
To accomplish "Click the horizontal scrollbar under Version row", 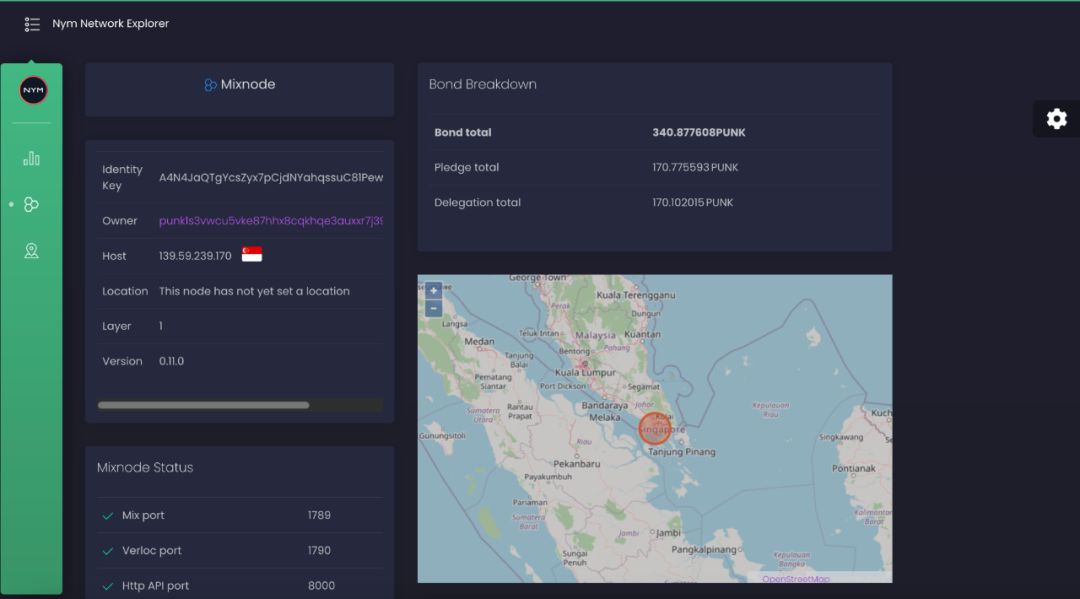I will pos(203,406).
